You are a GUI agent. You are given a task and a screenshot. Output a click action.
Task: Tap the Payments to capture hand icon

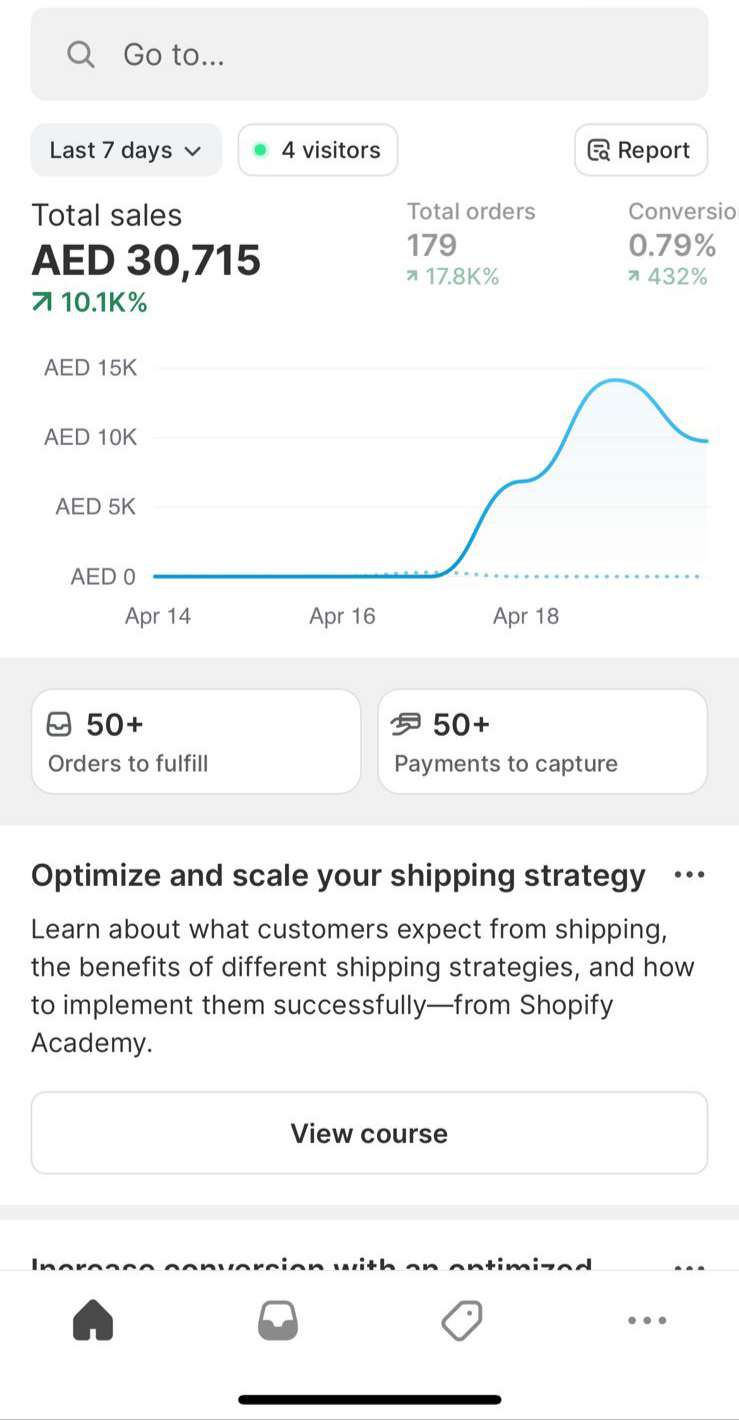pyautogui.click(x=407, y=724)
